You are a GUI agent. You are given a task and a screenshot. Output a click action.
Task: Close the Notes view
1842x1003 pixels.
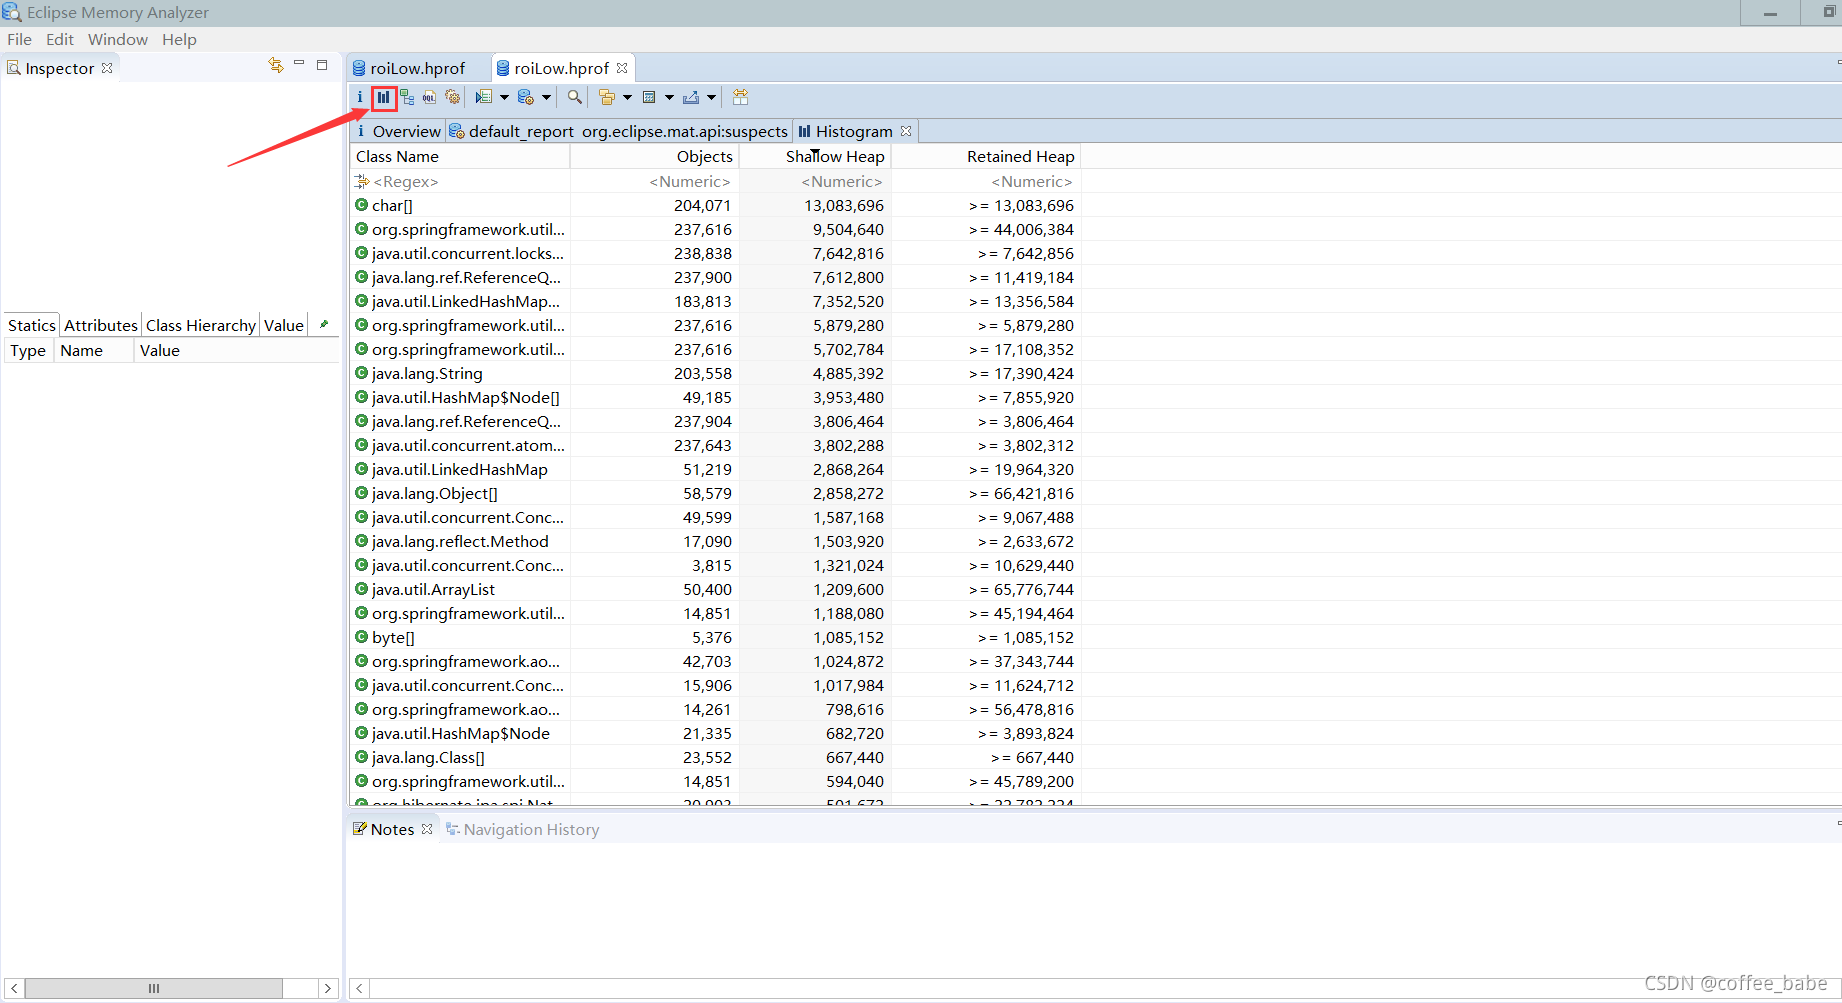pos(427,829)
